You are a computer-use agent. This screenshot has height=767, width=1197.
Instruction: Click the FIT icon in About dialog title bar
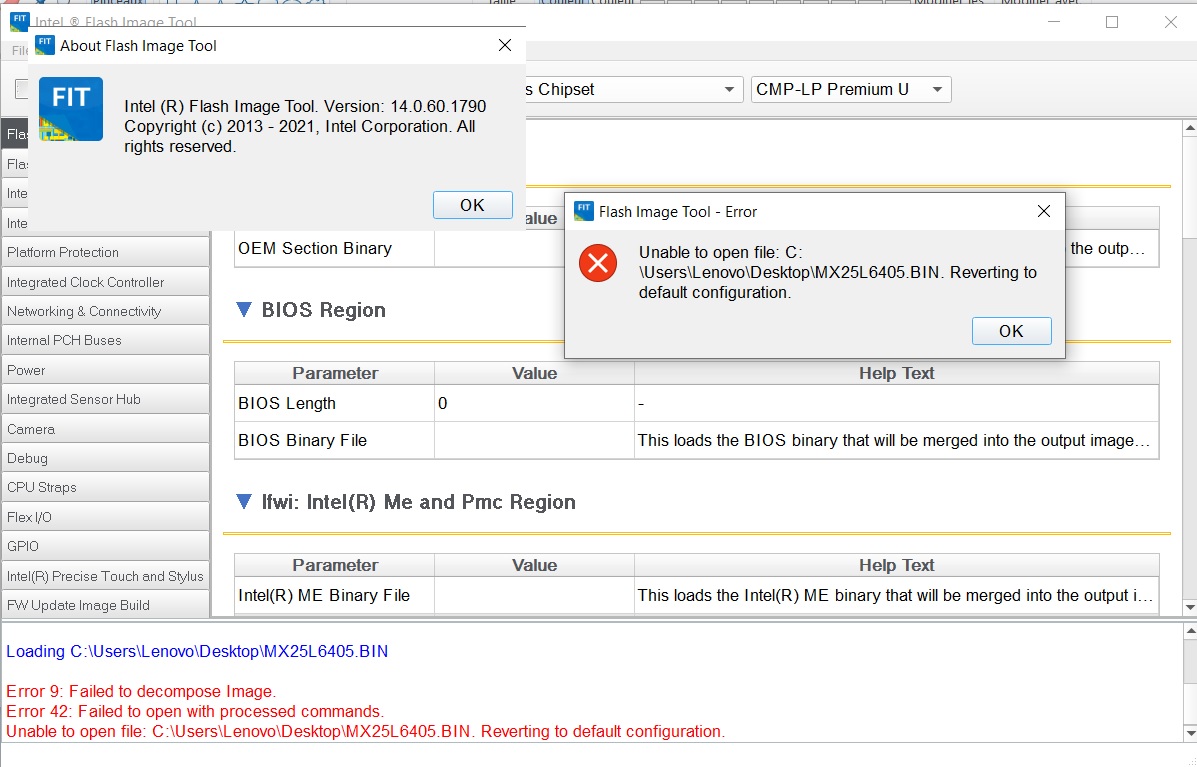(x=45, y=45)
